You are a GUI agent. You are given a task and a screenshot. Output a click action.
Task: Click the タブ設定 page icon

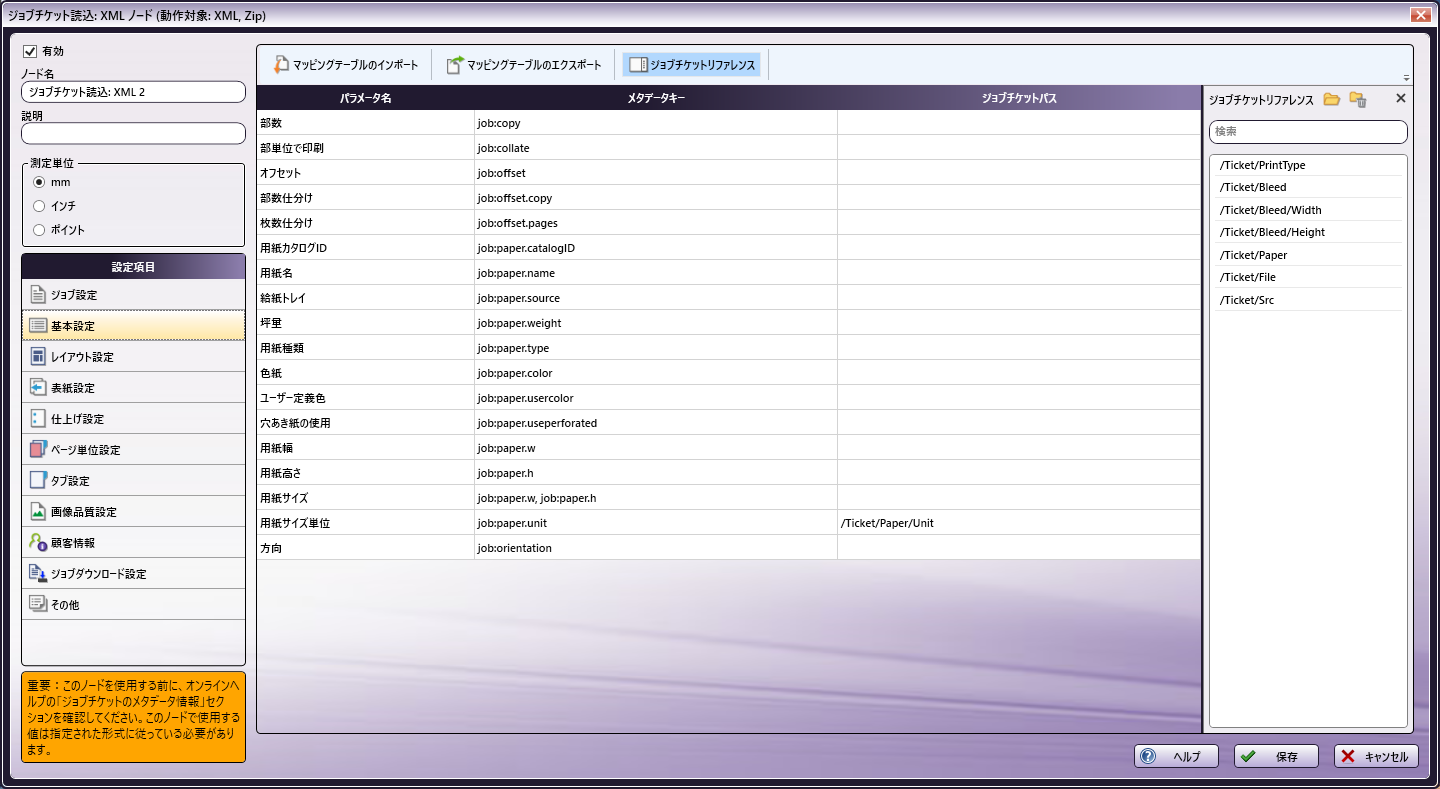point(38,481)
